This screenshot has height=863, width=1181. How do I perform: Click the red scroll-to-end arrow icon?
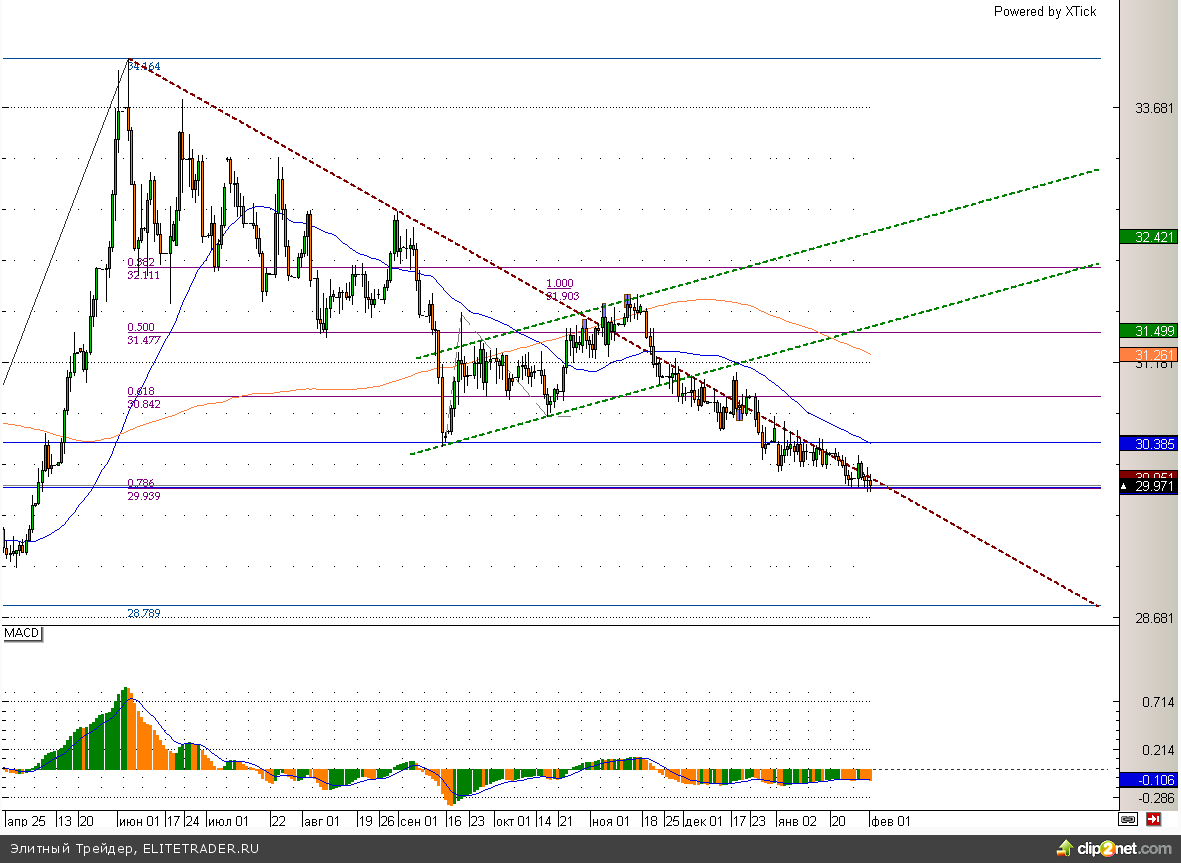(1153, 820)
